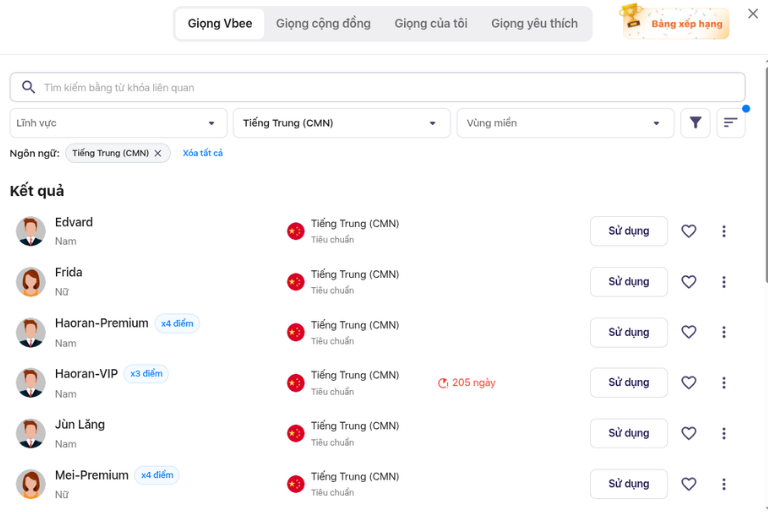Open the Bảng xếp hạng leaderboard
This screenshot has height=512, width=768.
click(675, 23)
